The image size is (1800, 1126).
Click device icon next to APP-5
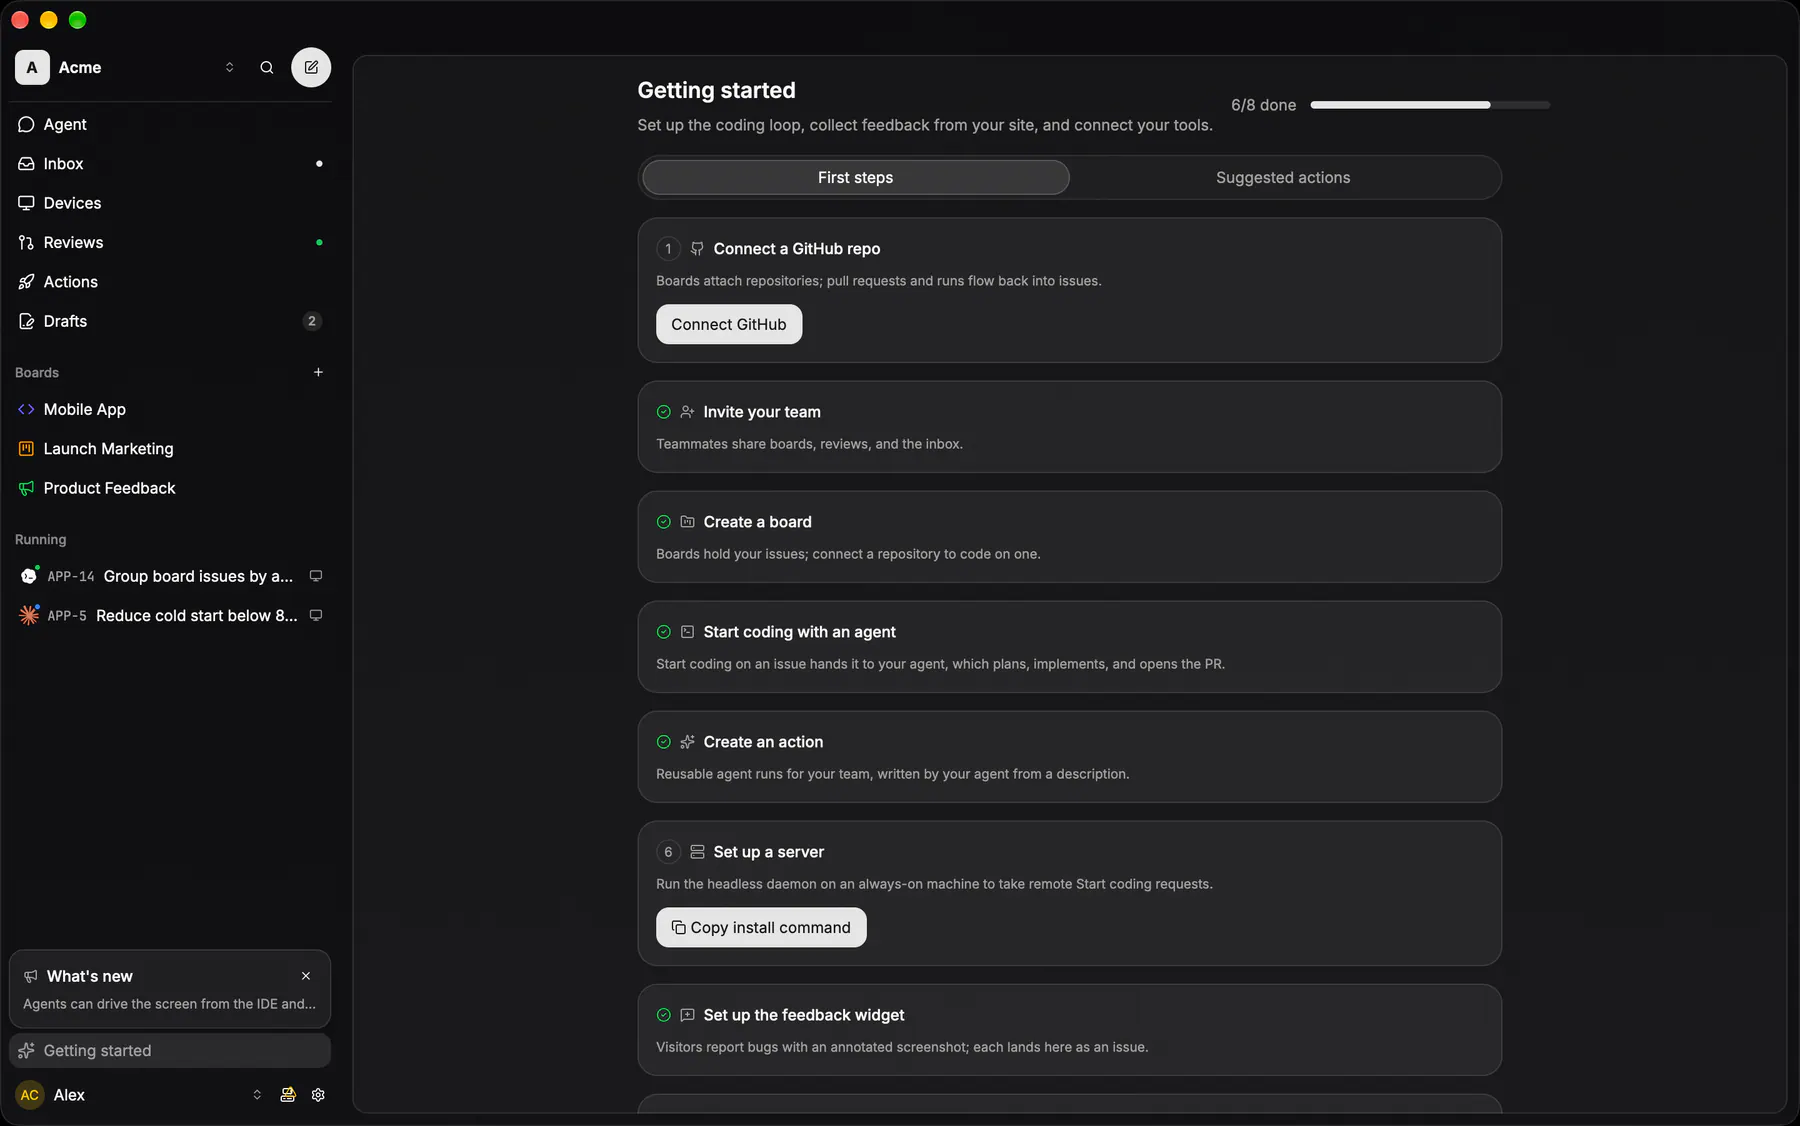(316, 616)
